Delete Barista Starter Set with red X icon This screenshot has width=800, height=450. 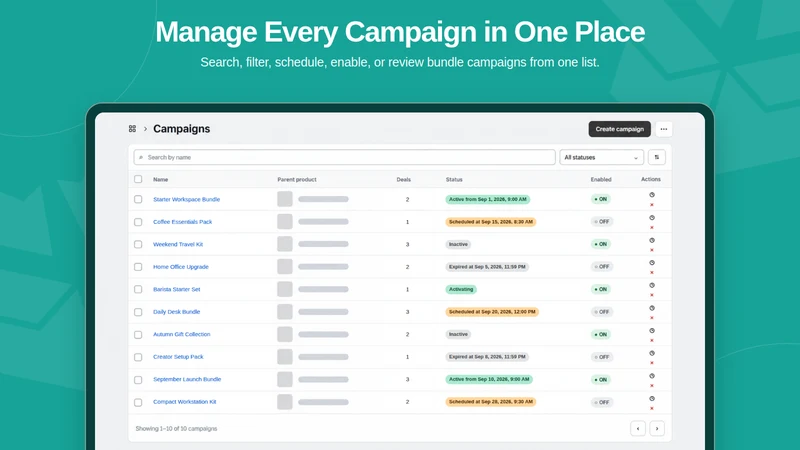(652, 295)
